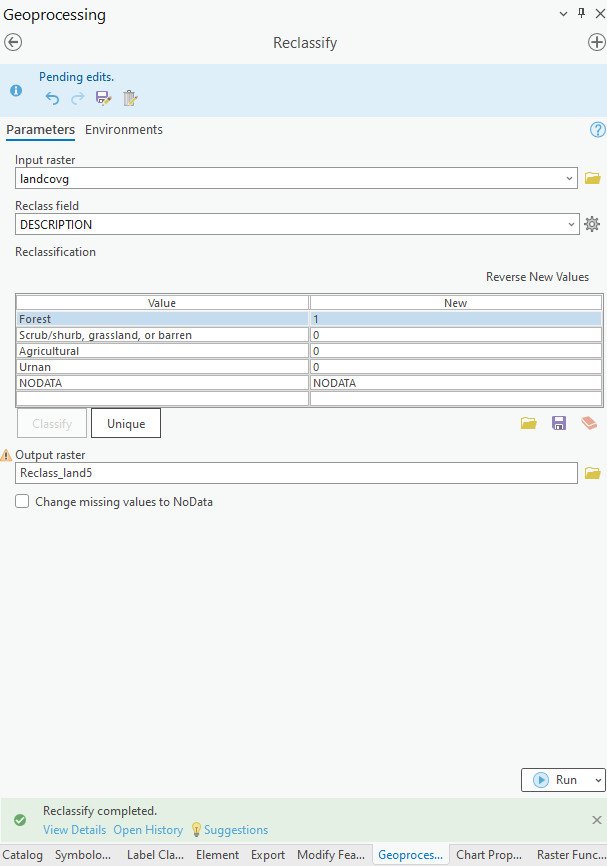Select the Forest value cell
Image resolution: width=607 pixels, height=866 pixels.
(162, 319)
